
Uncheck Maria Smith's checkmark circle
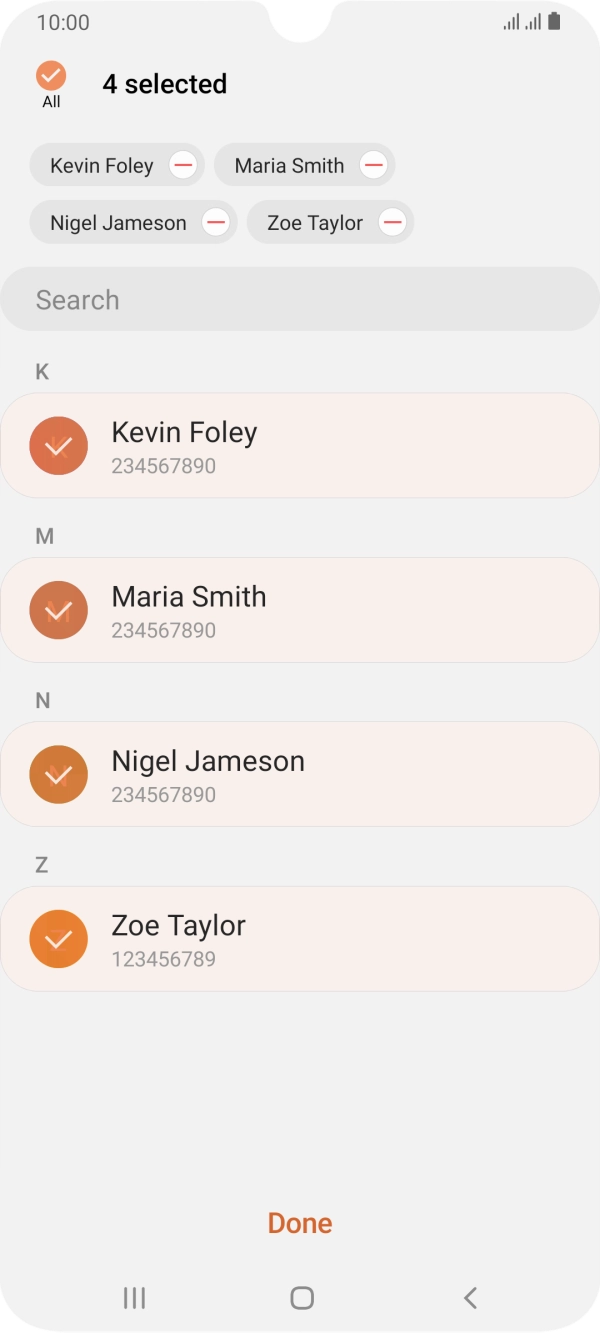(x=59, y=610)
